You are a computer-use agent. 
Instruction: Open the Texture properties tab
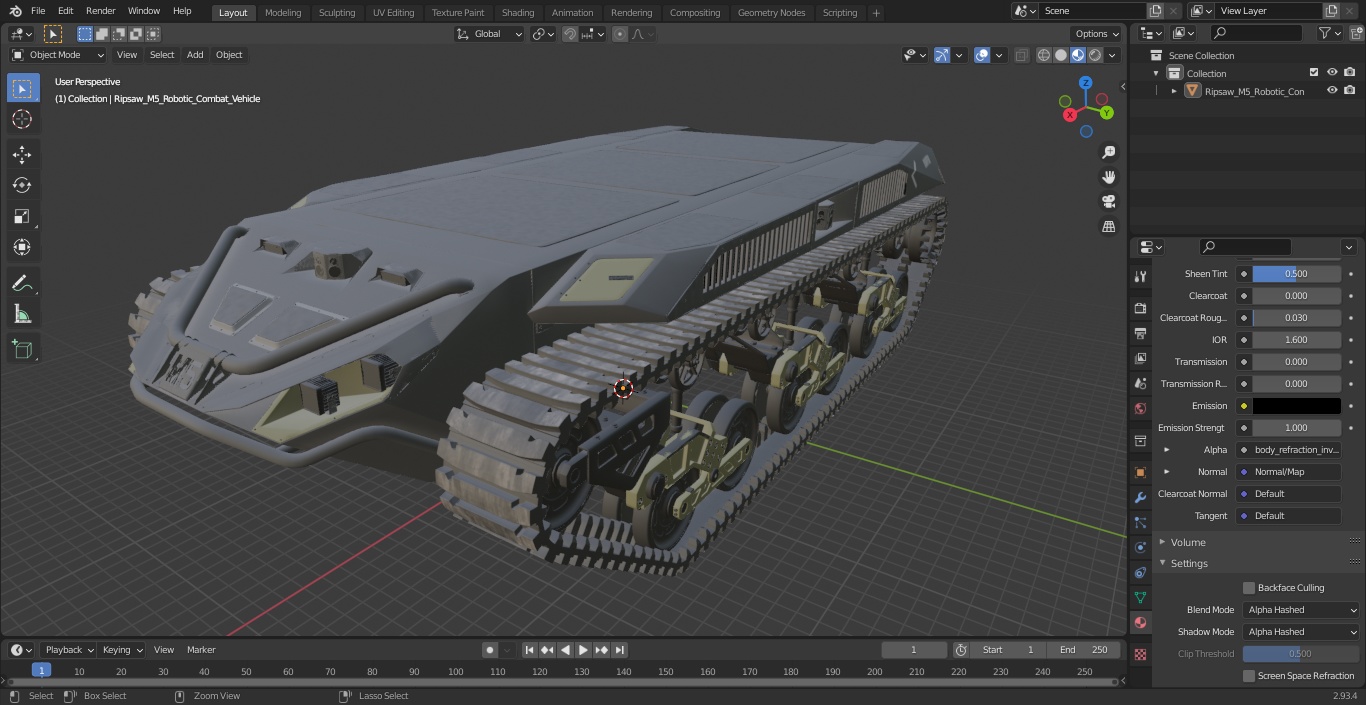(1140, 654)
